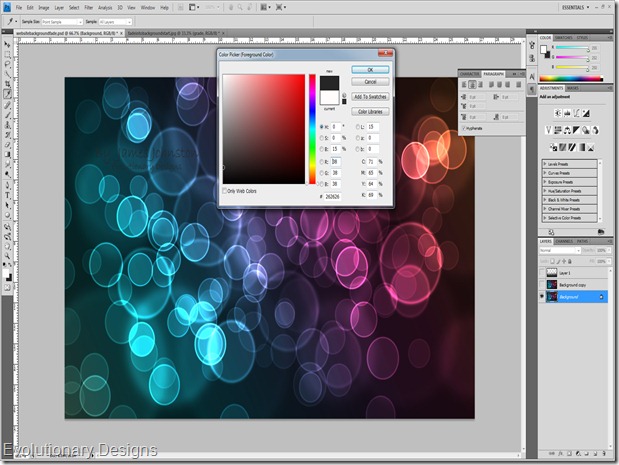Click inside the red color field square
Viewport: 619px width, 465px height.
[x=264, y=129]
